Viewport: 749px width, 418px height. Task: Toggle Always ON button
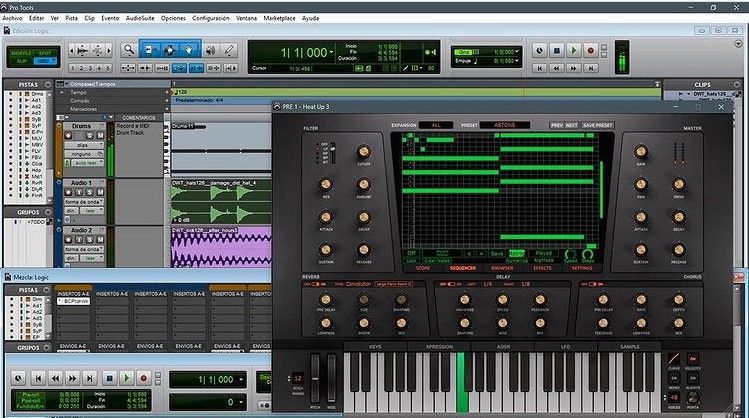tap(693, 378)
